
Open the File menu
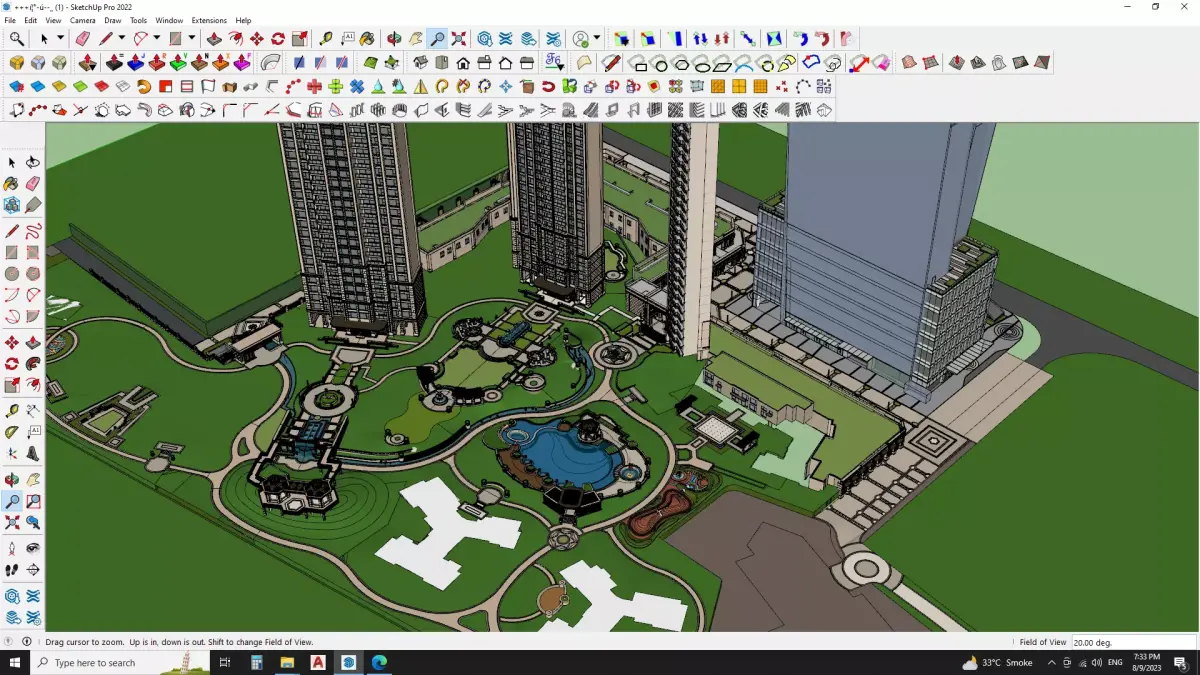click(10, 20)
